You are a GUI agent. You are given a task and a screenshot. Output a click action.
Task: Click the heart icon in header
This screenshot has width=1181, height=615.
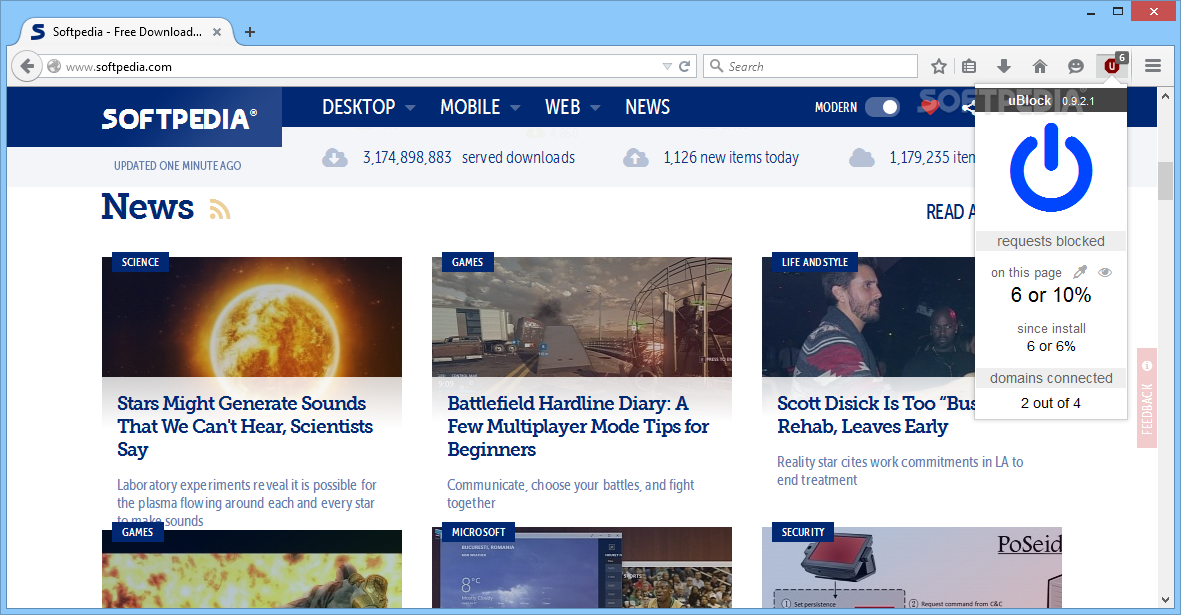pyautogui.click(x=929, y=107)
